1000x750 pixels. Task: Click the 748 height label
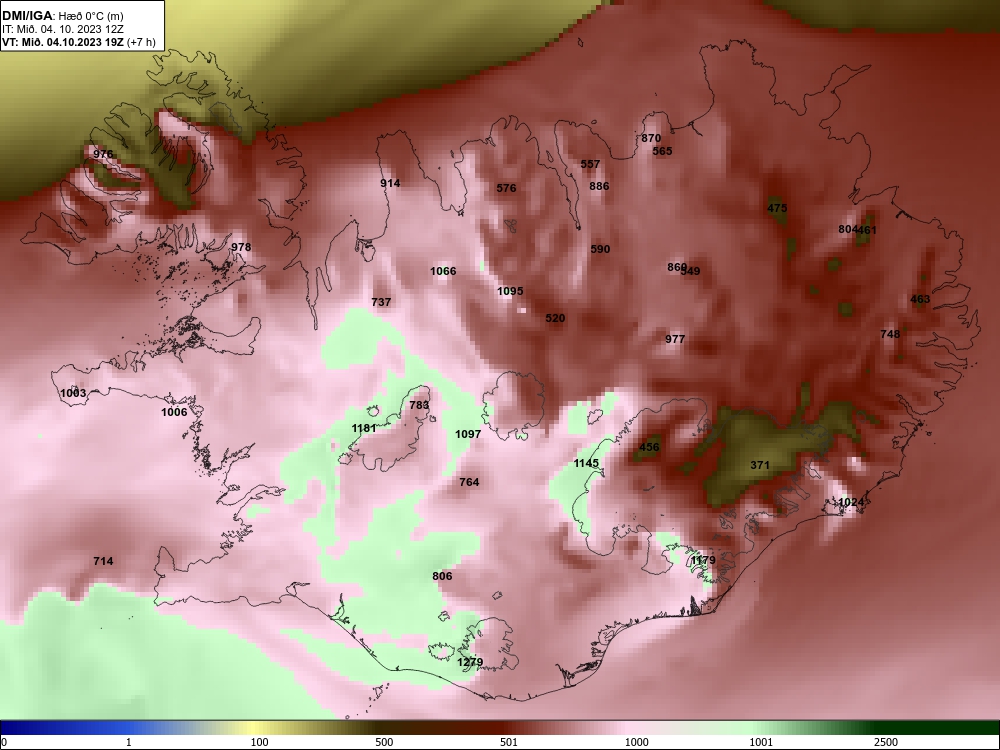(x=890, y=334)
